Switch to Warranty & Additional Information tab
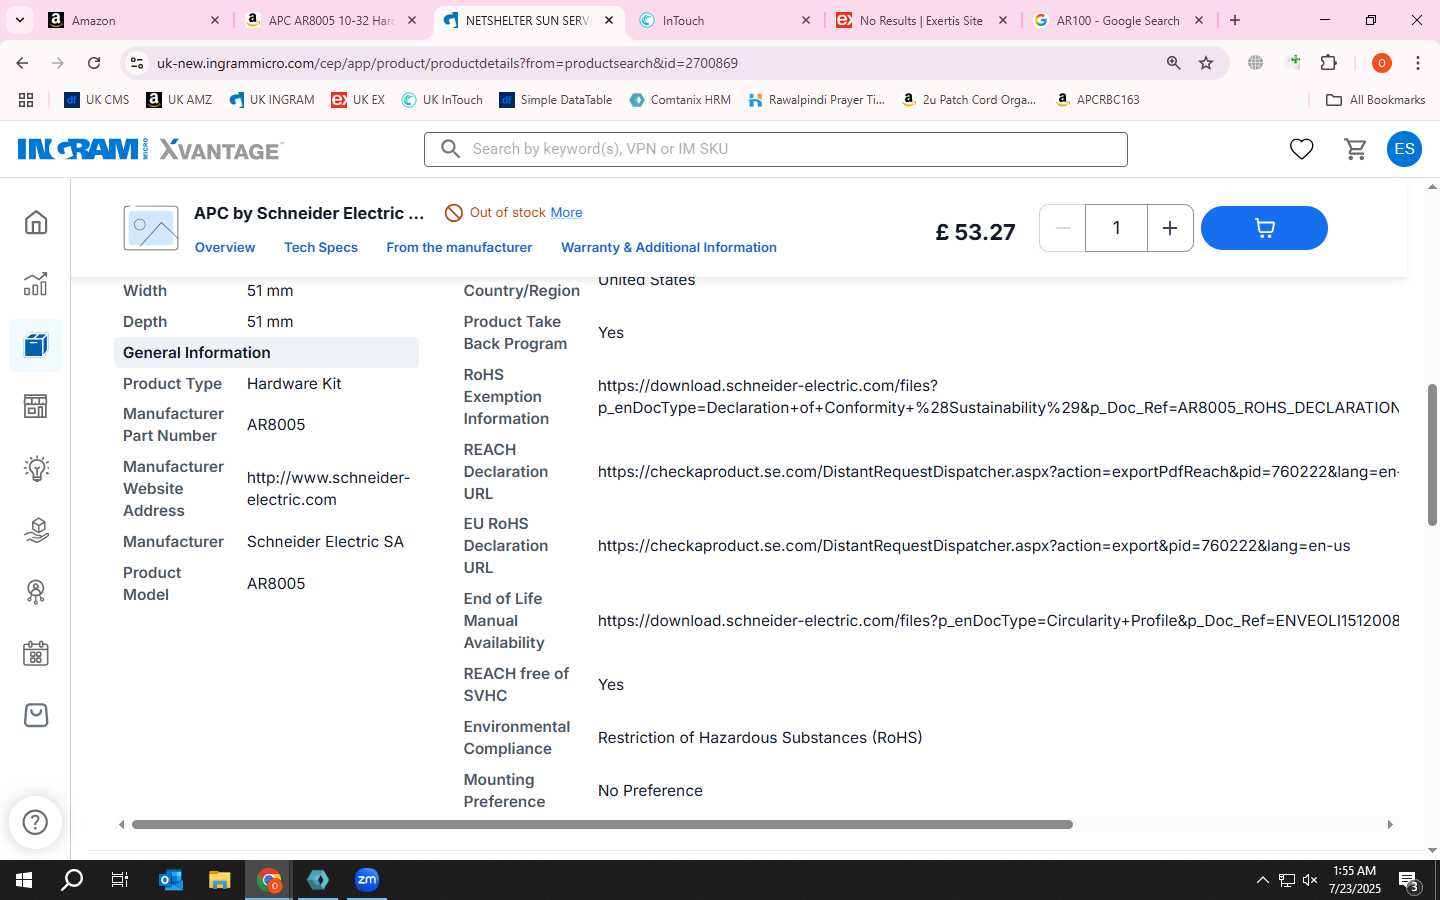Screen dimensions: 1440x900 (669, 247)
